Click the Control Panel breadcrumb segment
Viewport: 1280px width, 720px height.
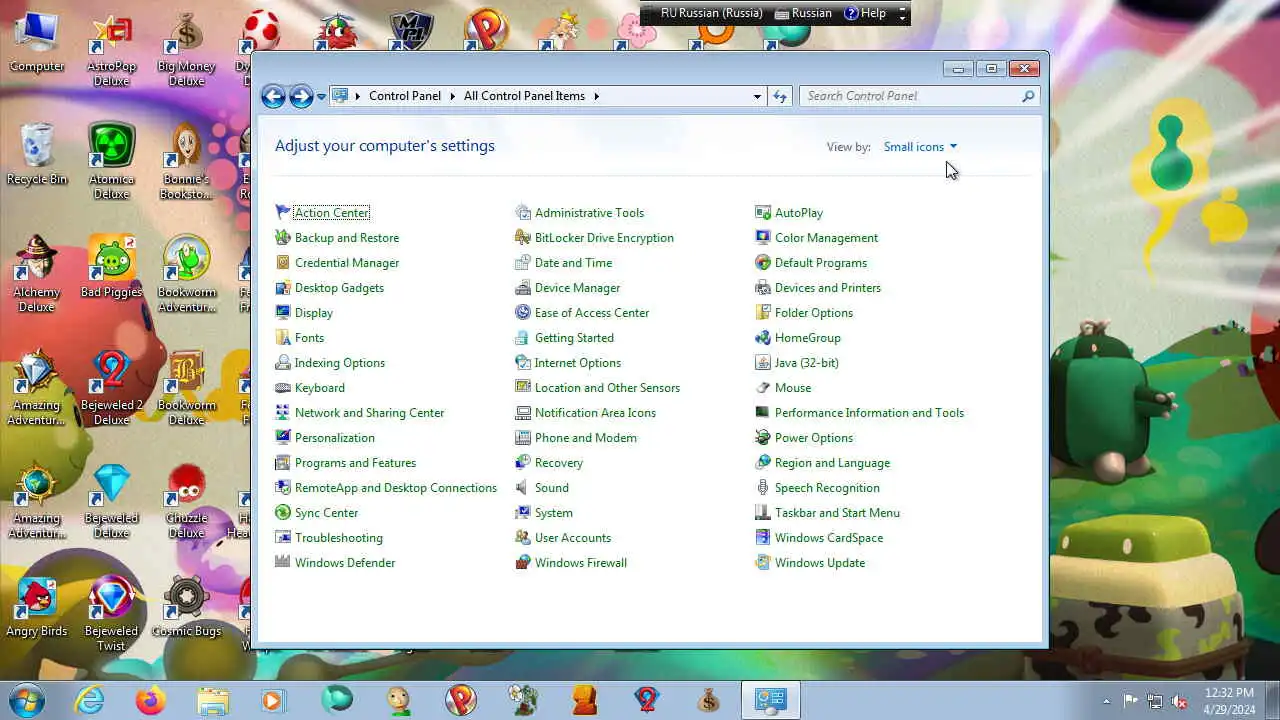pyautogui.click(x=405, y=96)
